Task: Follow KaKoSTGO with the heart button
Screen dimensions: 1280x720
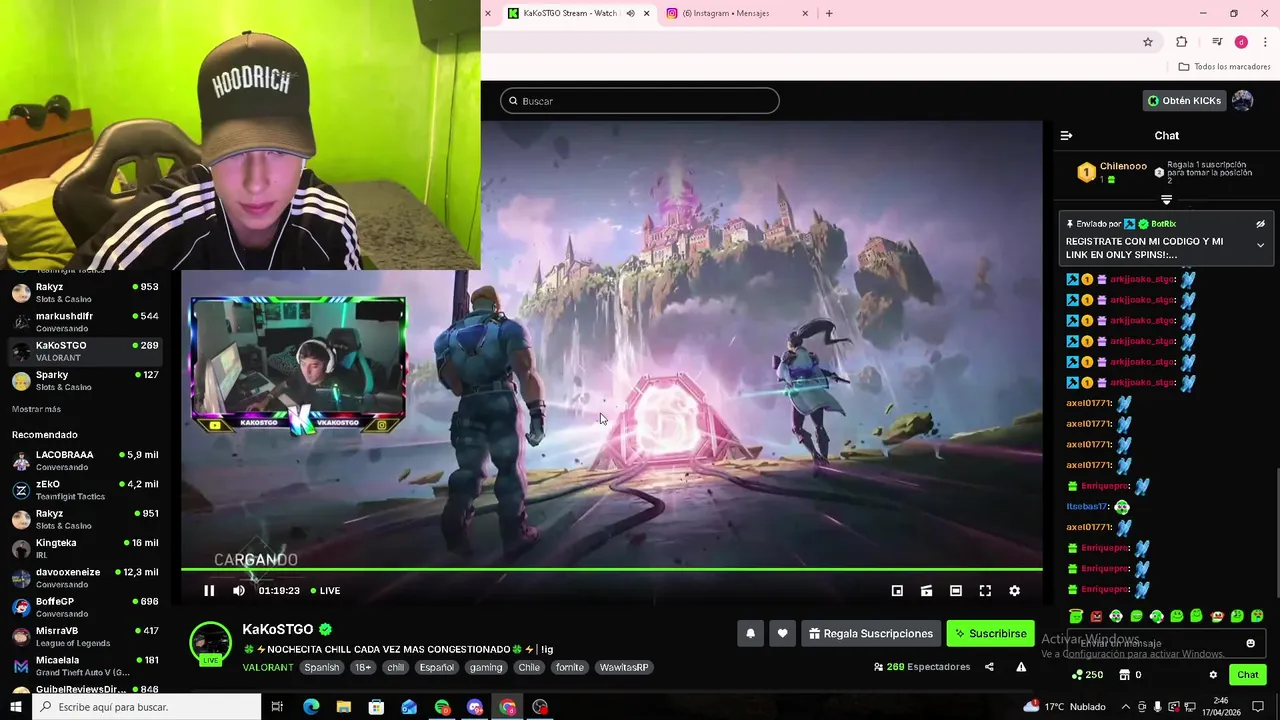Action: click(782, 633)
